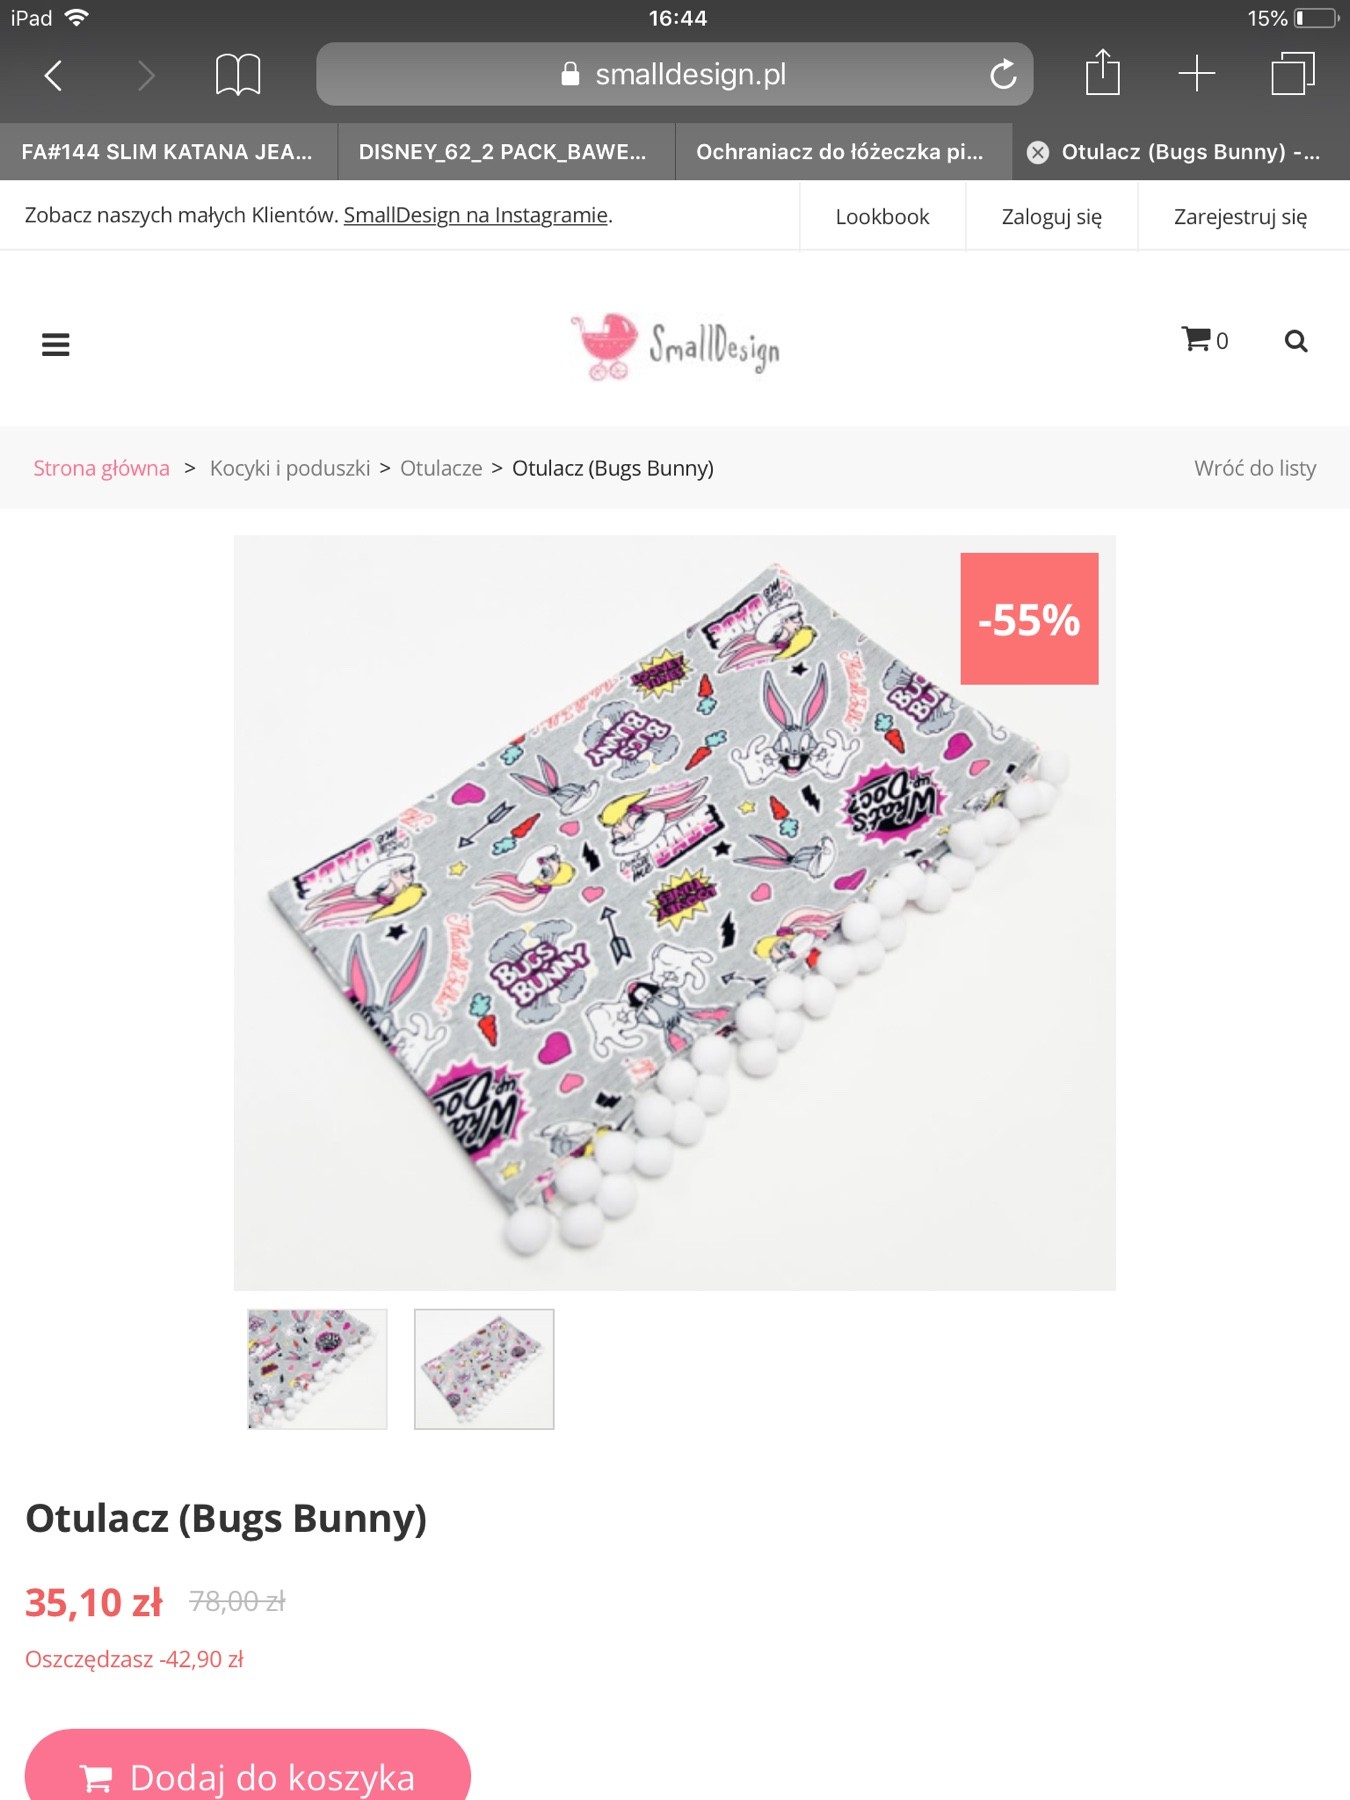Reload the page with the refresh icon

pos(1003,74)
